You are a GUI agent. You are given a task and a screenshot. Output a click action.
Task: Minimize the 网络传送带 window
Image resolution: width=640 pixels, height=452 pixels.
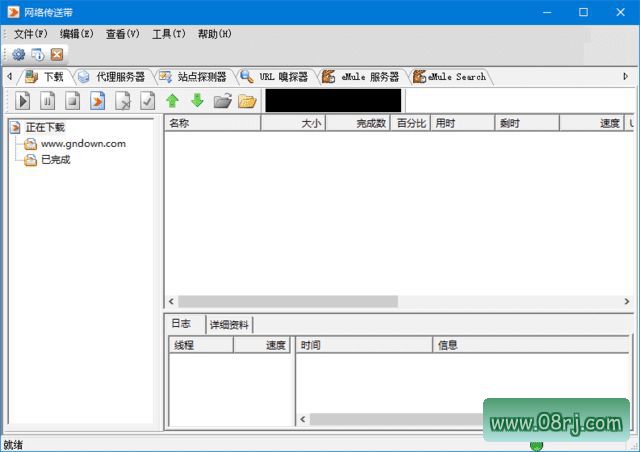click(547, 12)
